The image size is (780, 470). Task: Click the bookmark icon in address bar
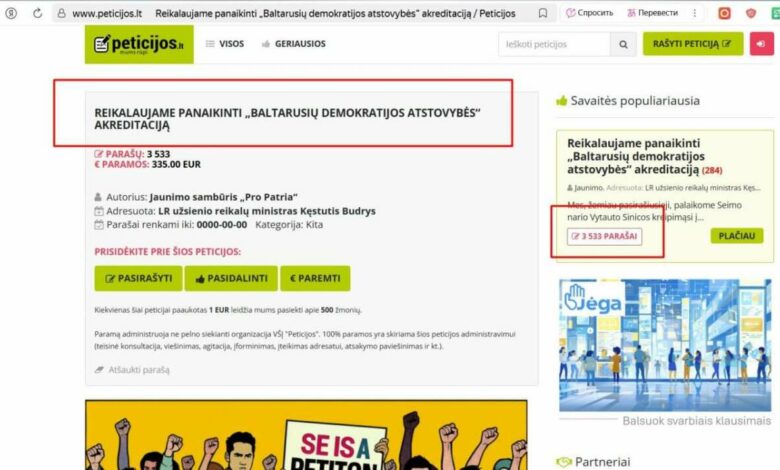[543, 13]
